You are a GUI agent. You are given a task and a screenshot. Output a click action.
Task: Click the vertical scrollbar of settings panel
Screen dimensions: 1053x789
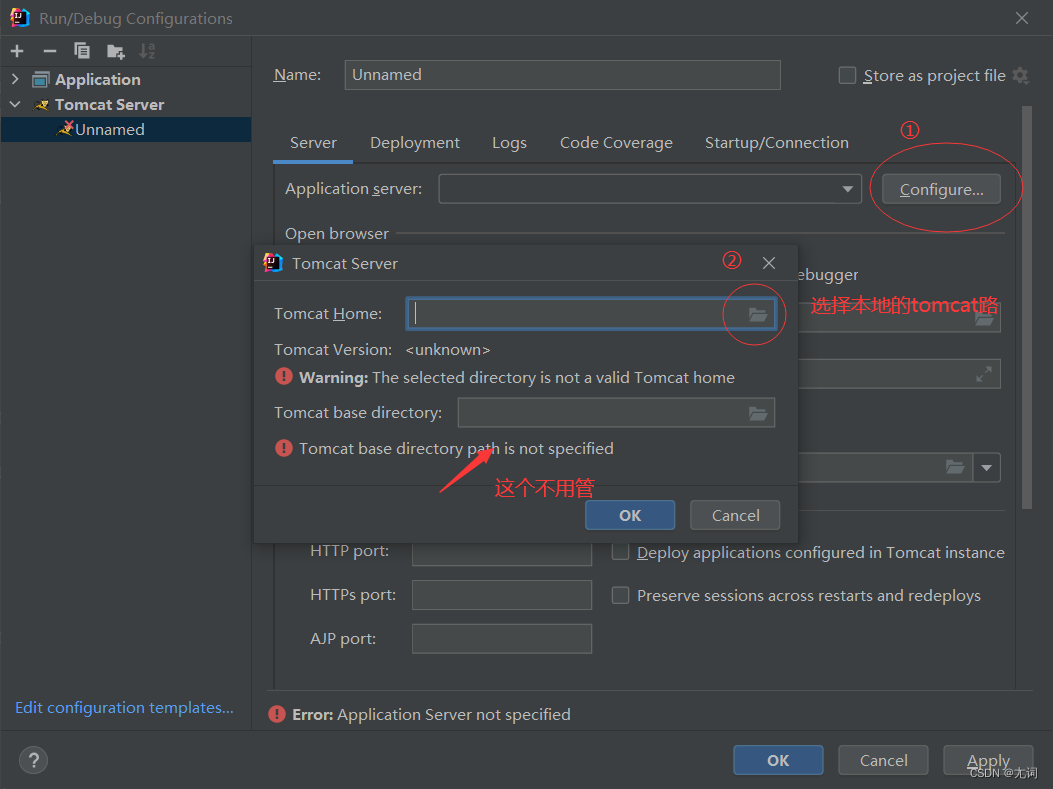1027,308
